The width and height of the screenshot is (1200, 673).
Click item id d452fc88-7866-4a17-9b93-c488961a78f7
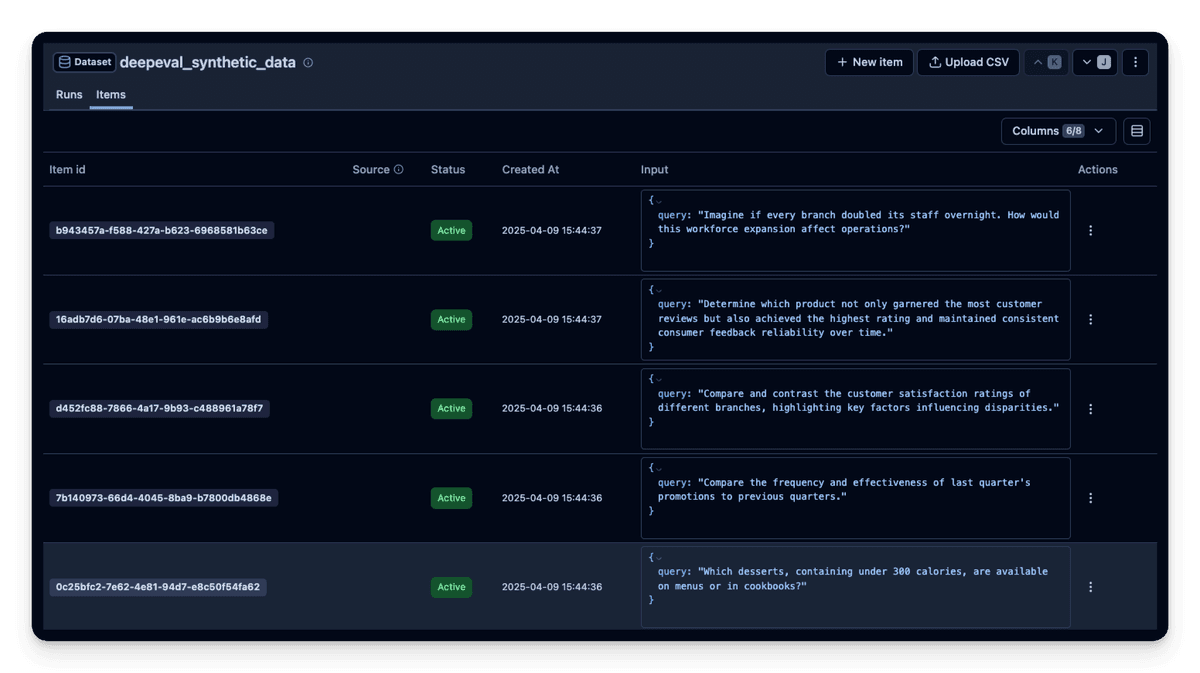point(159,409)
